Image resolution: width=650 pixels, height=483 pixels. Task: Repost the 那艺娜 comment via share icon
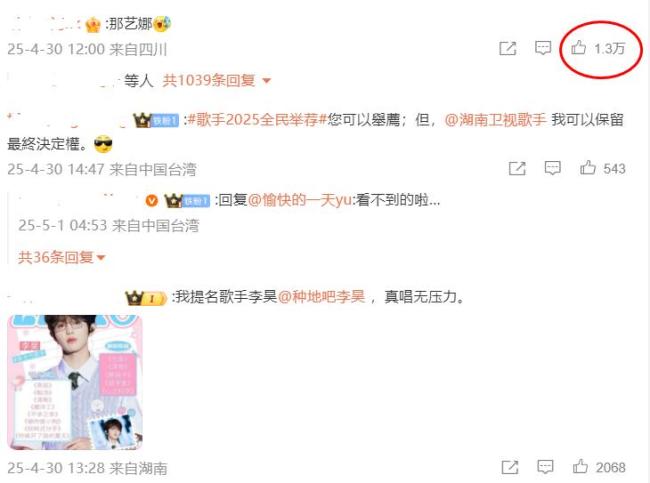tap(508, 49)
